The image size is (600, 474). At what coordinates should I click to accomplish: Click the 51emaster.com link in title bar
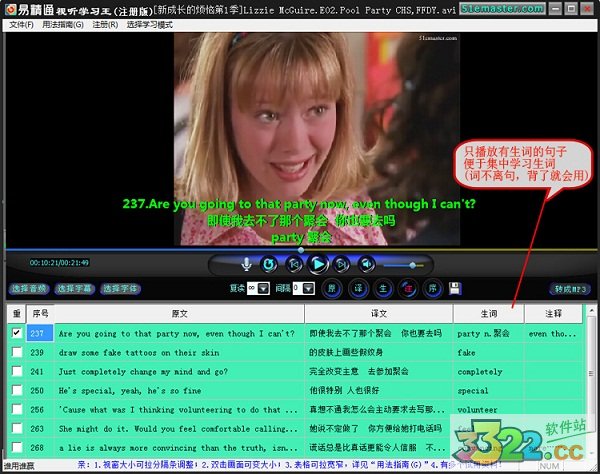(x=502, y=8)
